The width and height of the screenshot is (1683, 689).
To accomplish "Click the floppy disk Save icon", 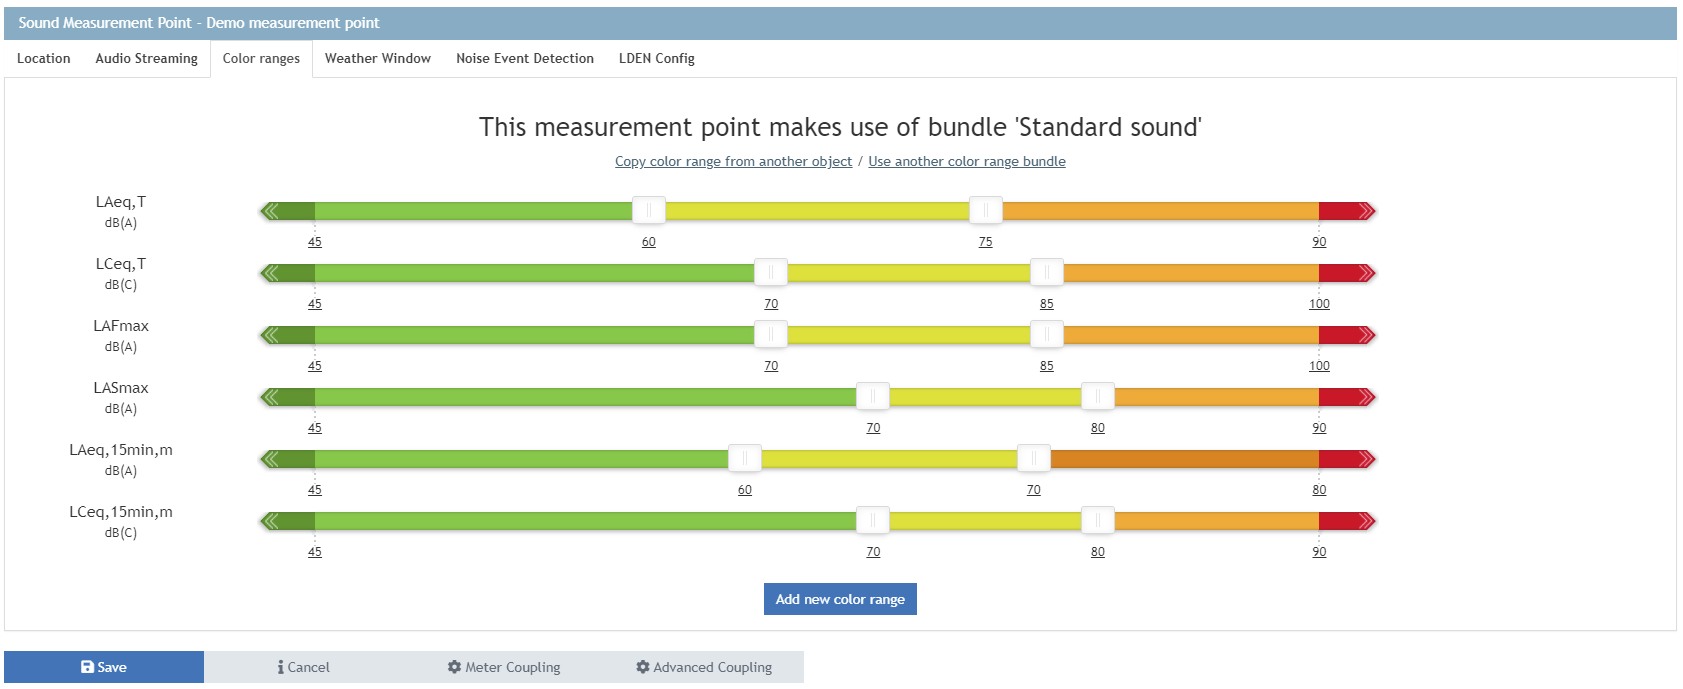I will (x=87, y=667).
